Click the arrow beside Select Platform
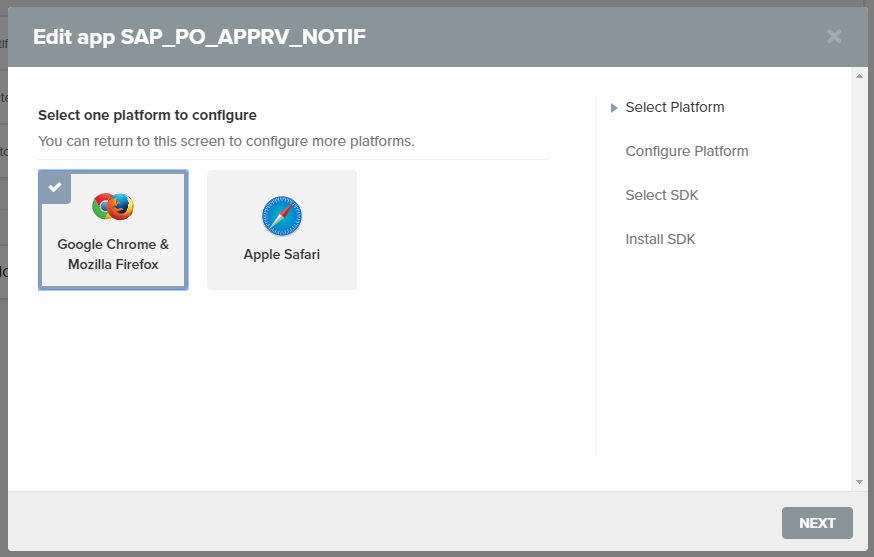Screen dimensions: 874x557 point(614,108)
